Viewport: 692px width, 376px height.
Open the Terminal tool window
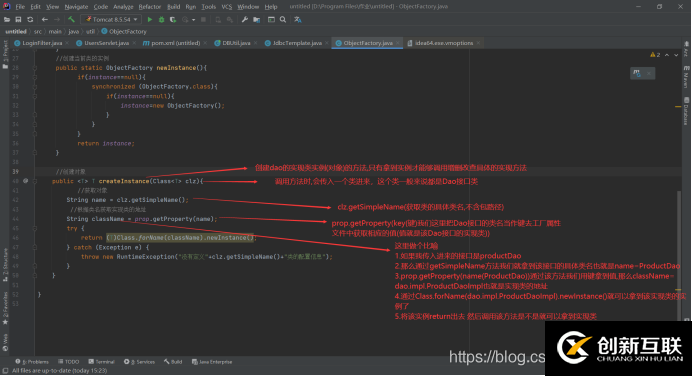pyautogui.click(x=102, y=362)
